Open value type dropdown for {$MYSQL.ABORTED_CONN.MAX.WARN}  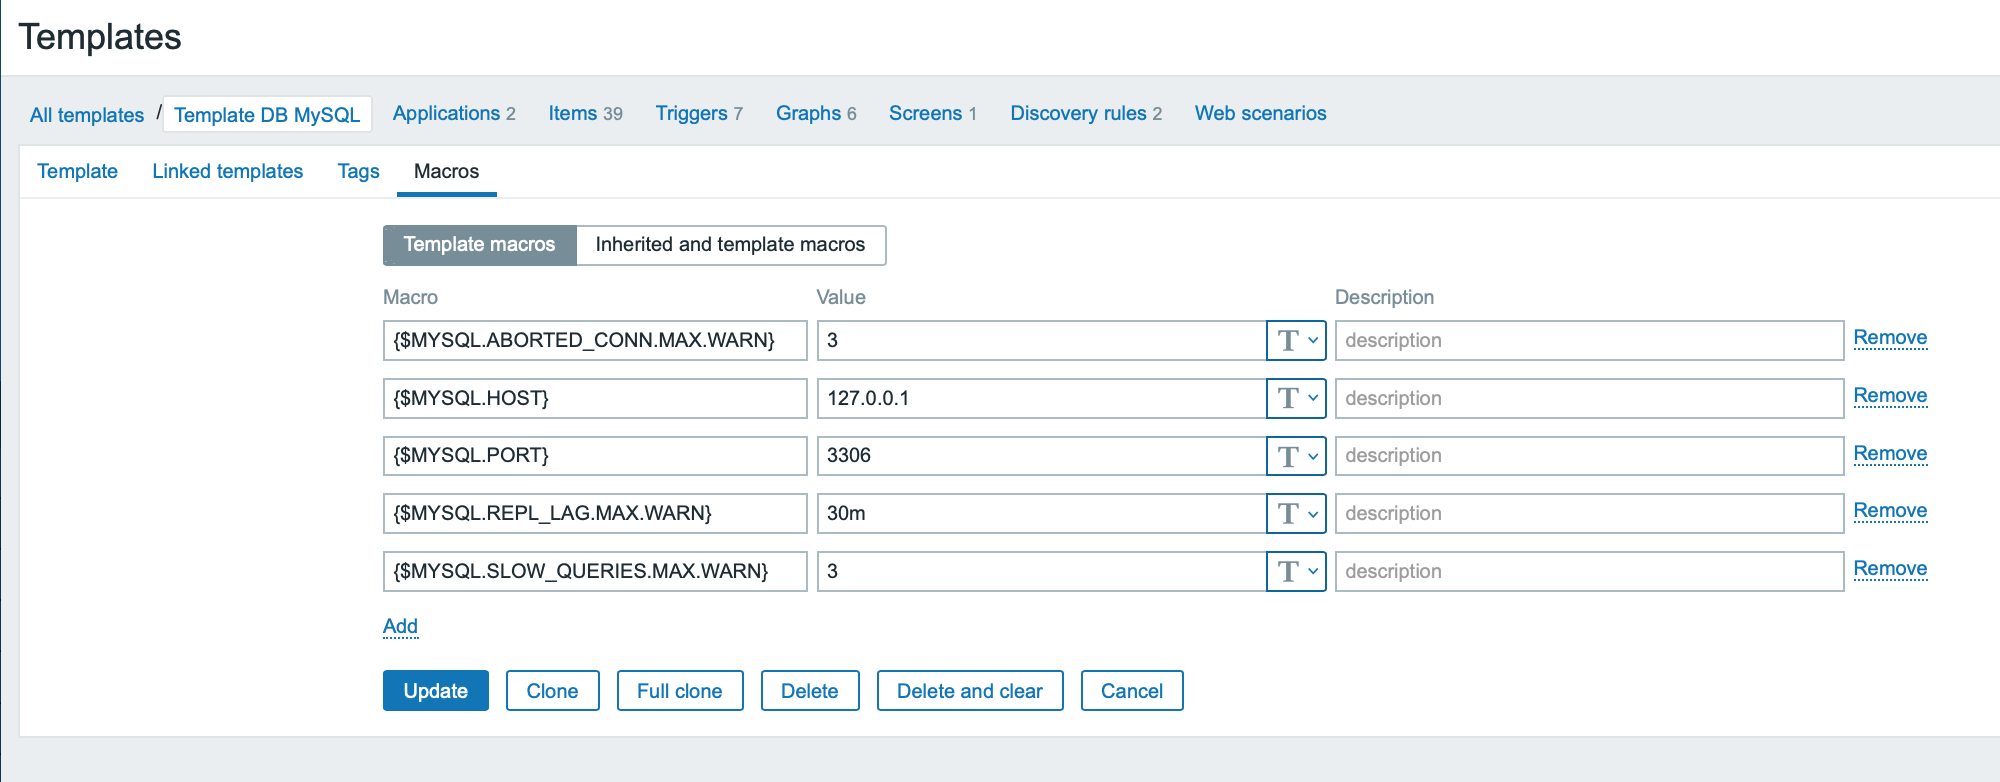(1296, 340)
